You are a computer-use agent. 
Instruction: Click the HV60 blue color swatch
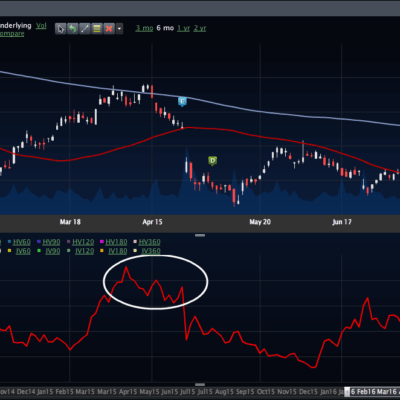pyautogui.click(x=9, y=242)
